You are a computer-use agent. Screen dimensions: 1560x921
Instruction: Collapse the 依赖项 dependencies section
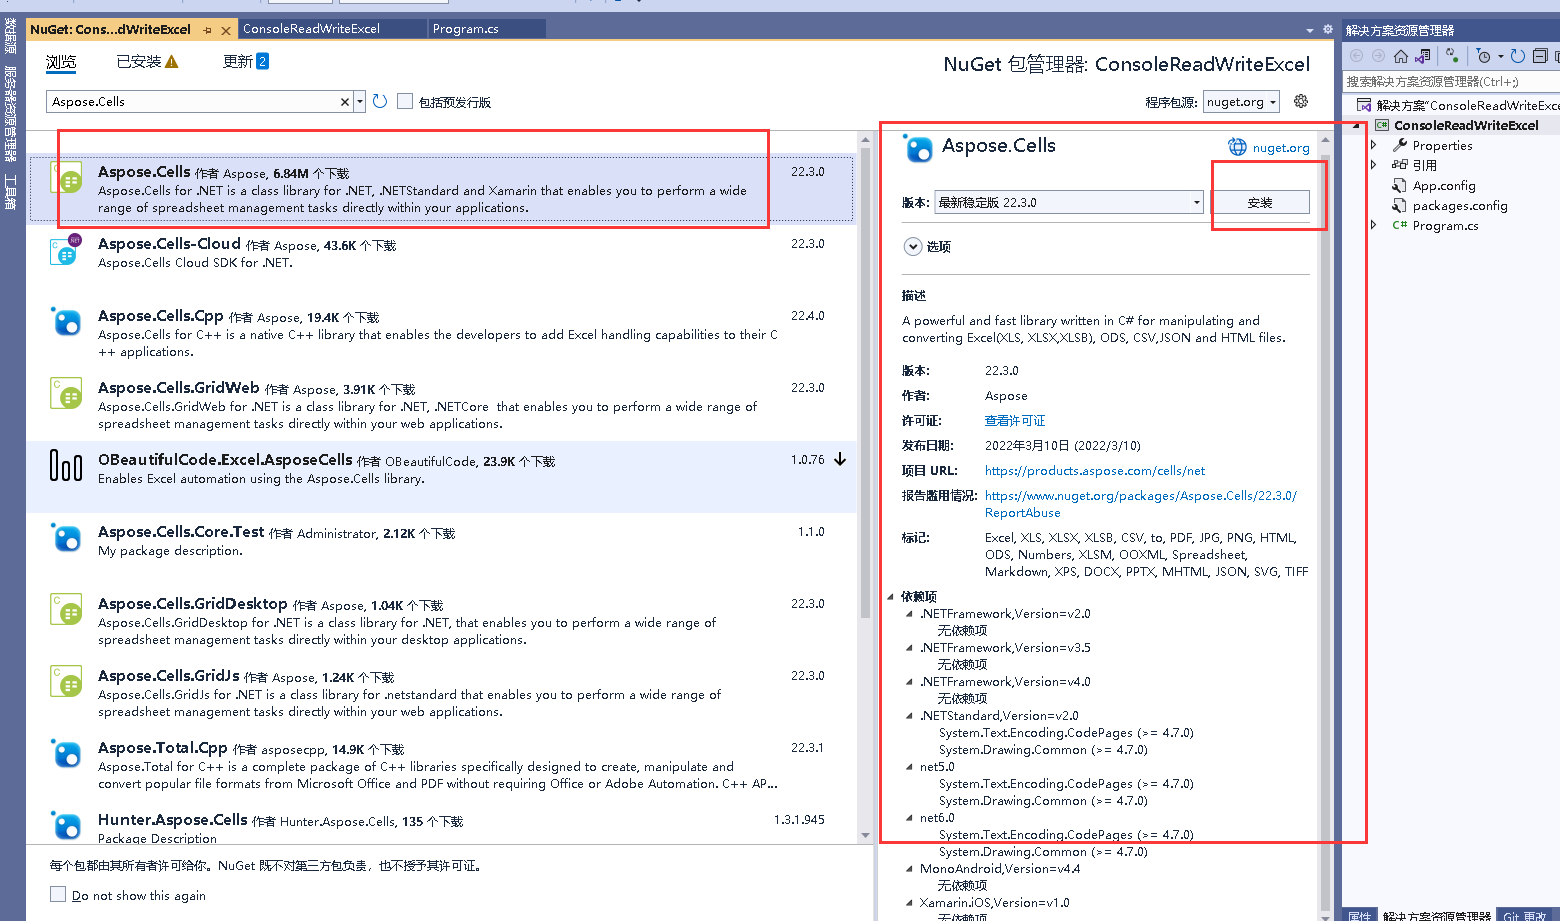point(891,597)
